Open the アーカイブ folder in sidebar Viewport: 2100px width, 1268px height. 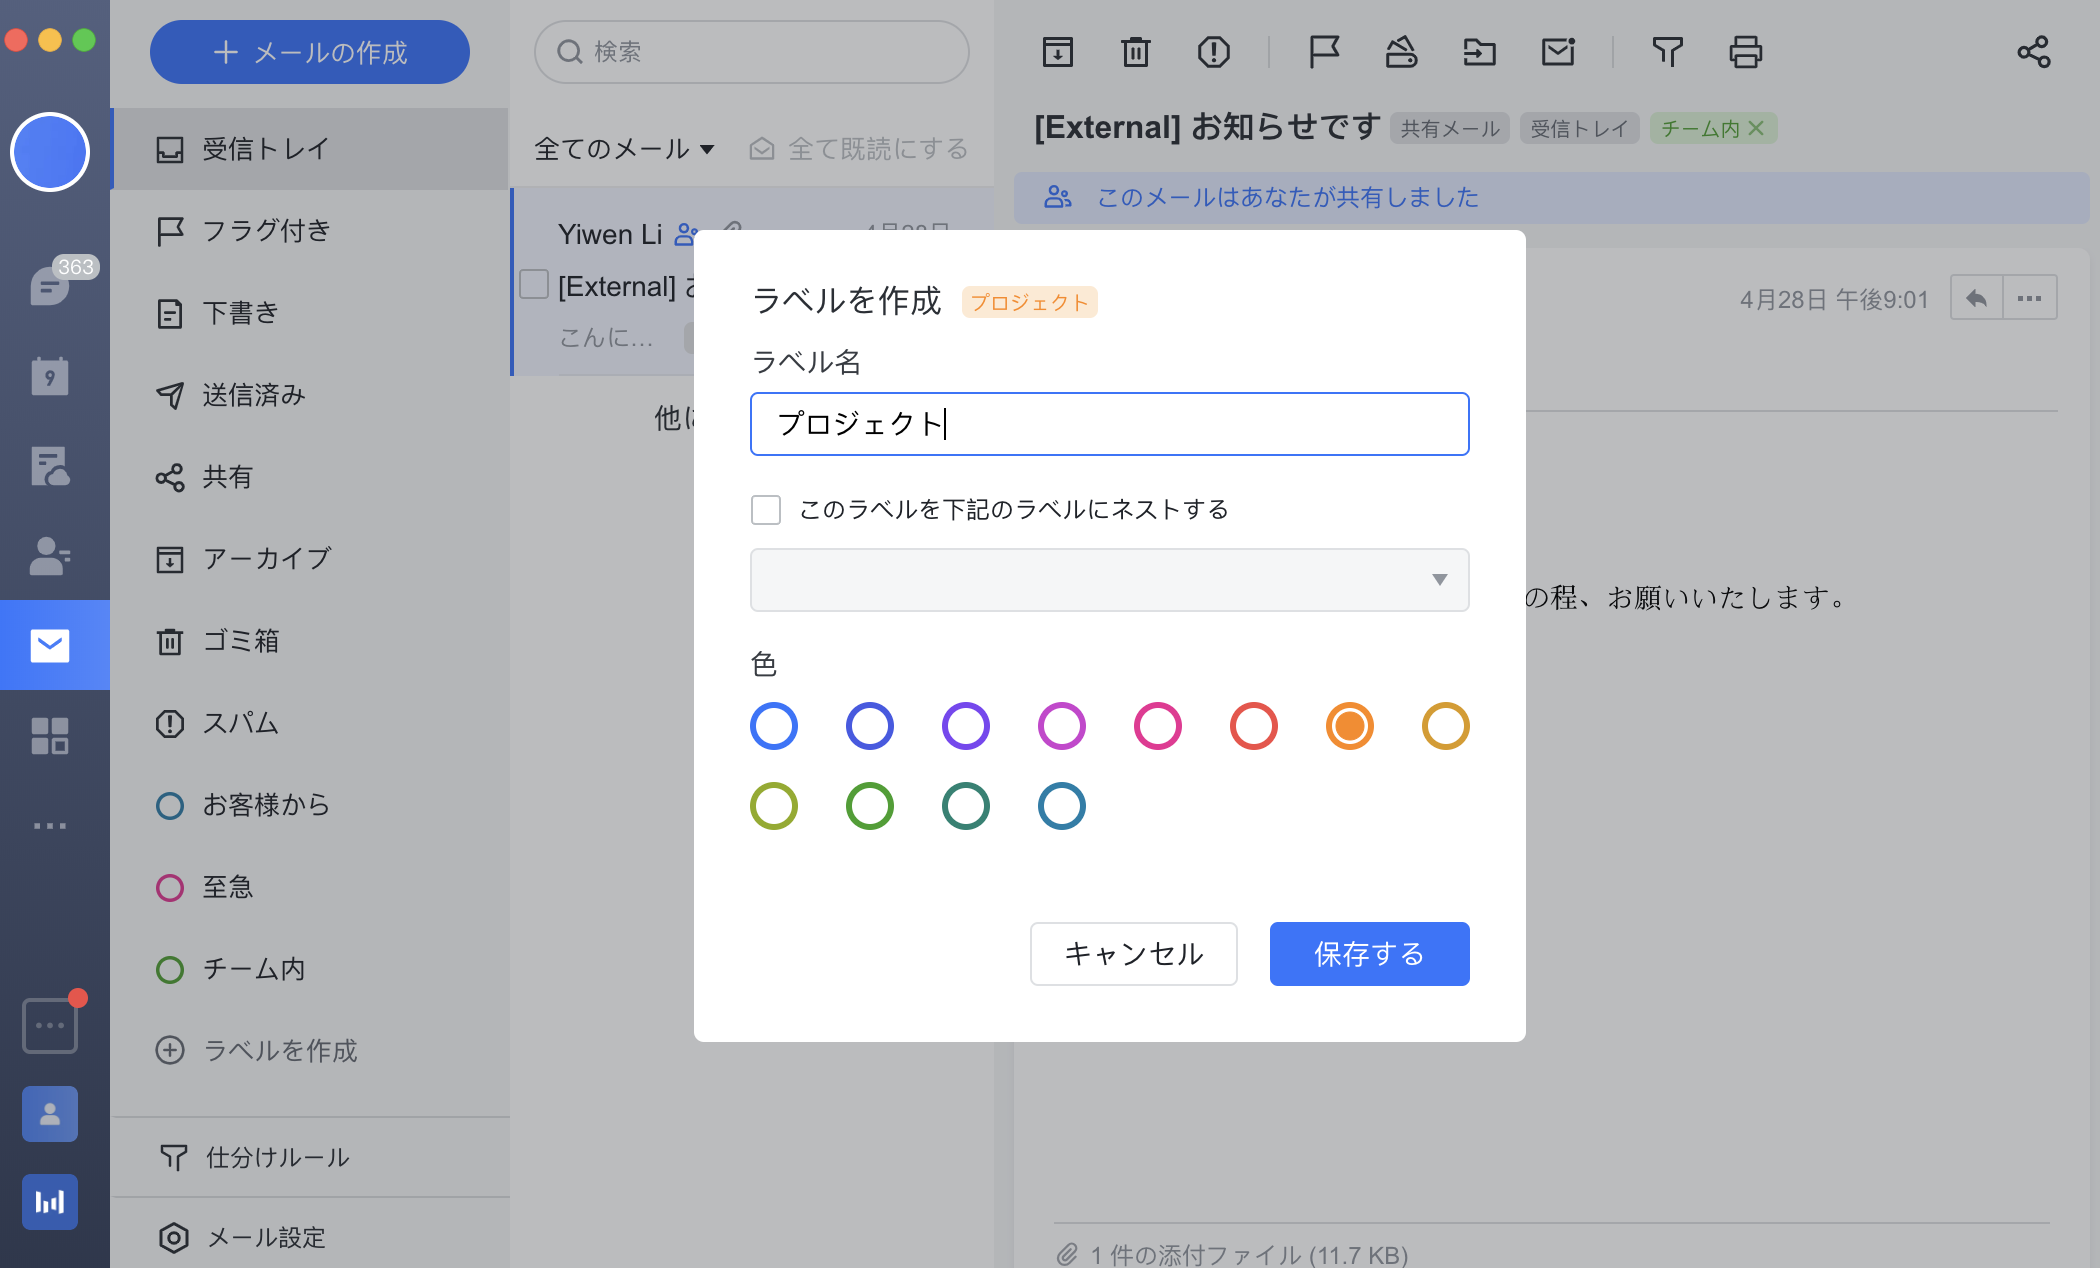coord(266,559)
